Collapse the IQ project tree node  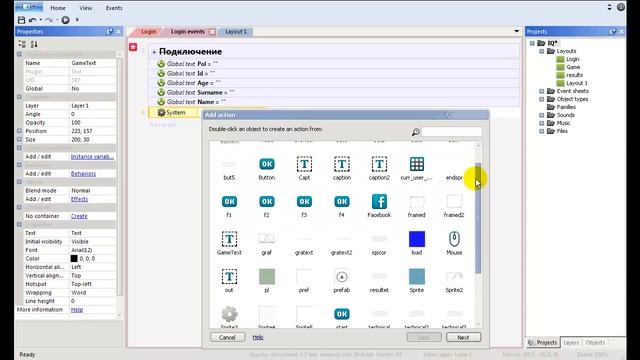532,43
